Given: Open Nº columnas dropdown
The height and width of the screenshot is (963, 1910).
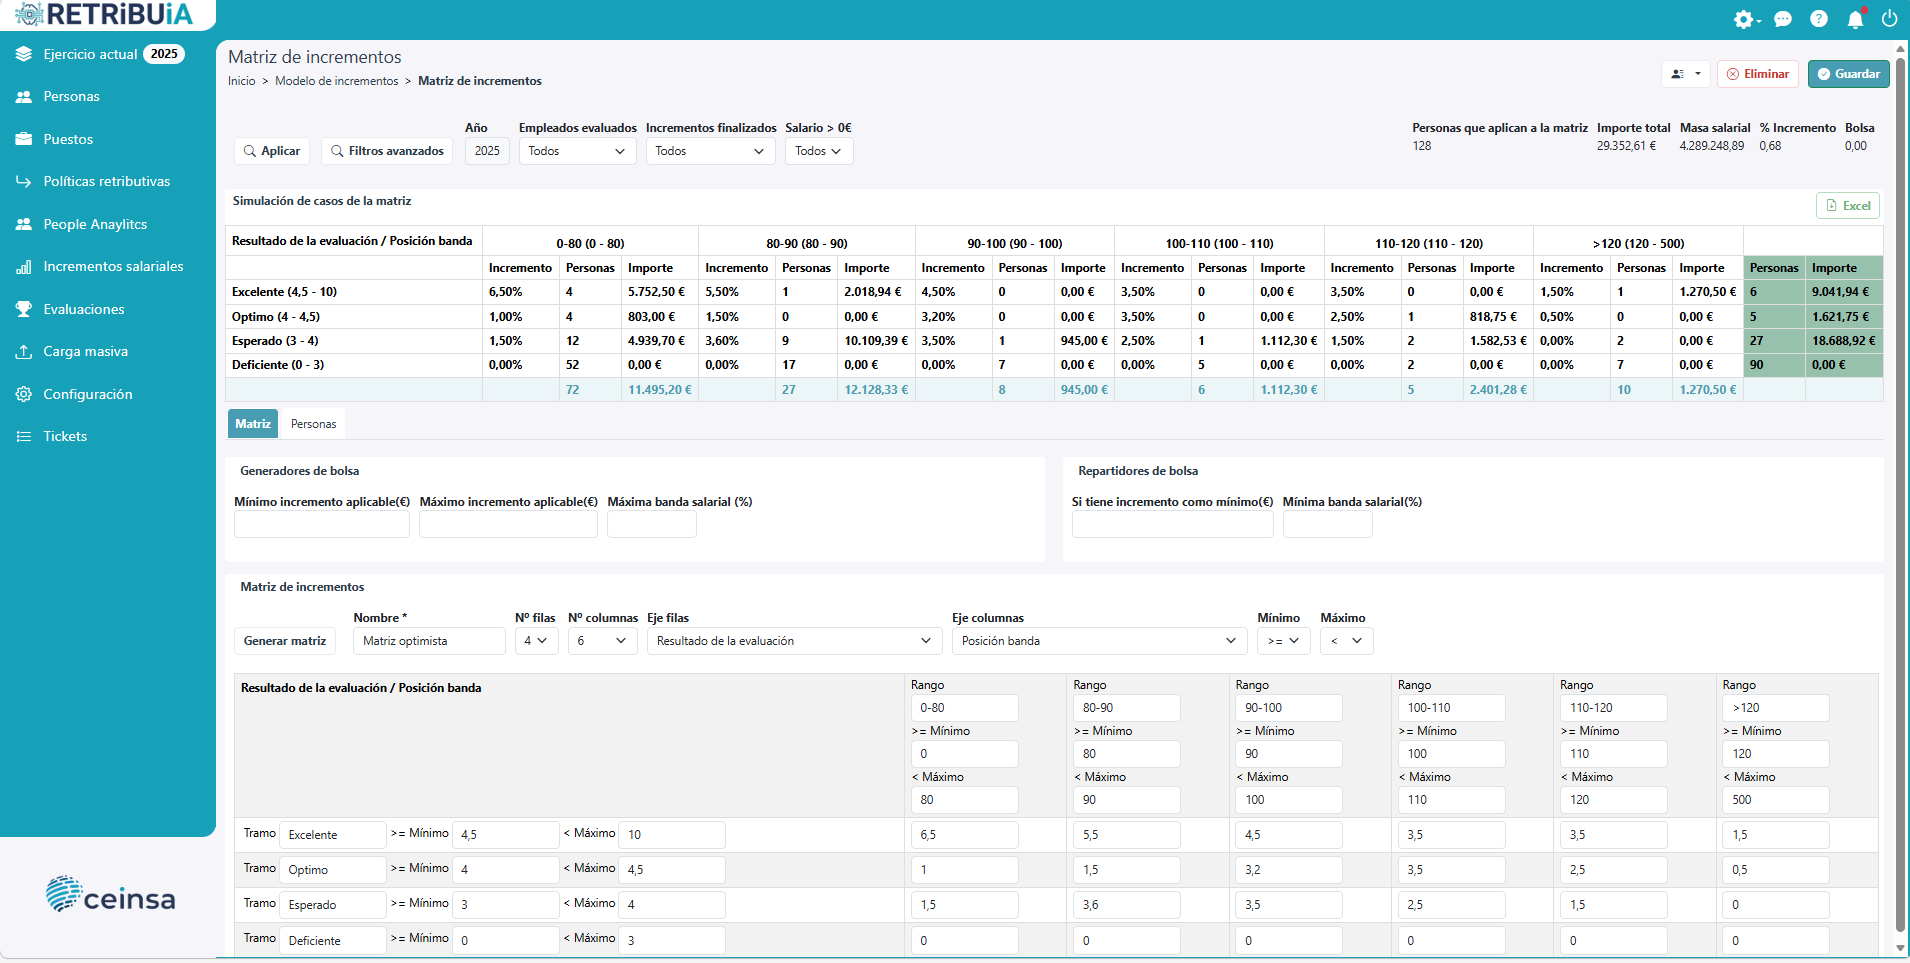Looking at the screenshot, I should click(602, 641).
